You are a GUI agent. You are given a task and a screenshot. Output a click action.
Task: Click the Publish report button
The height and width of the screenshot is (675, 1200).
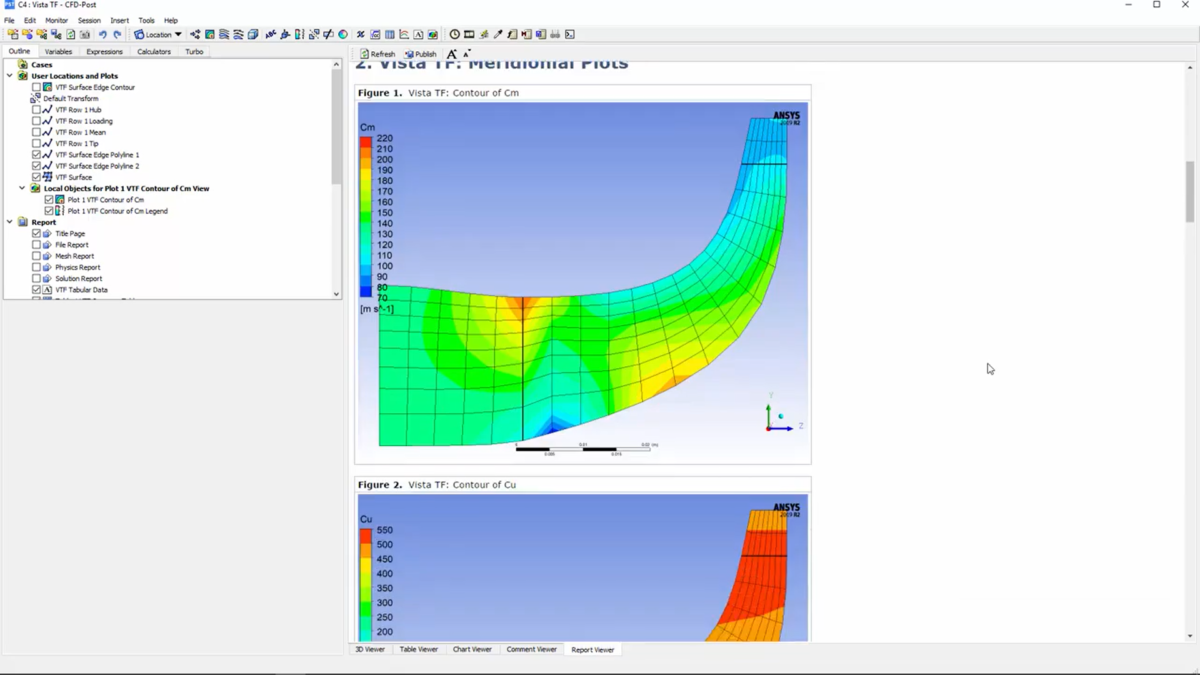click(x=421, y=54)
